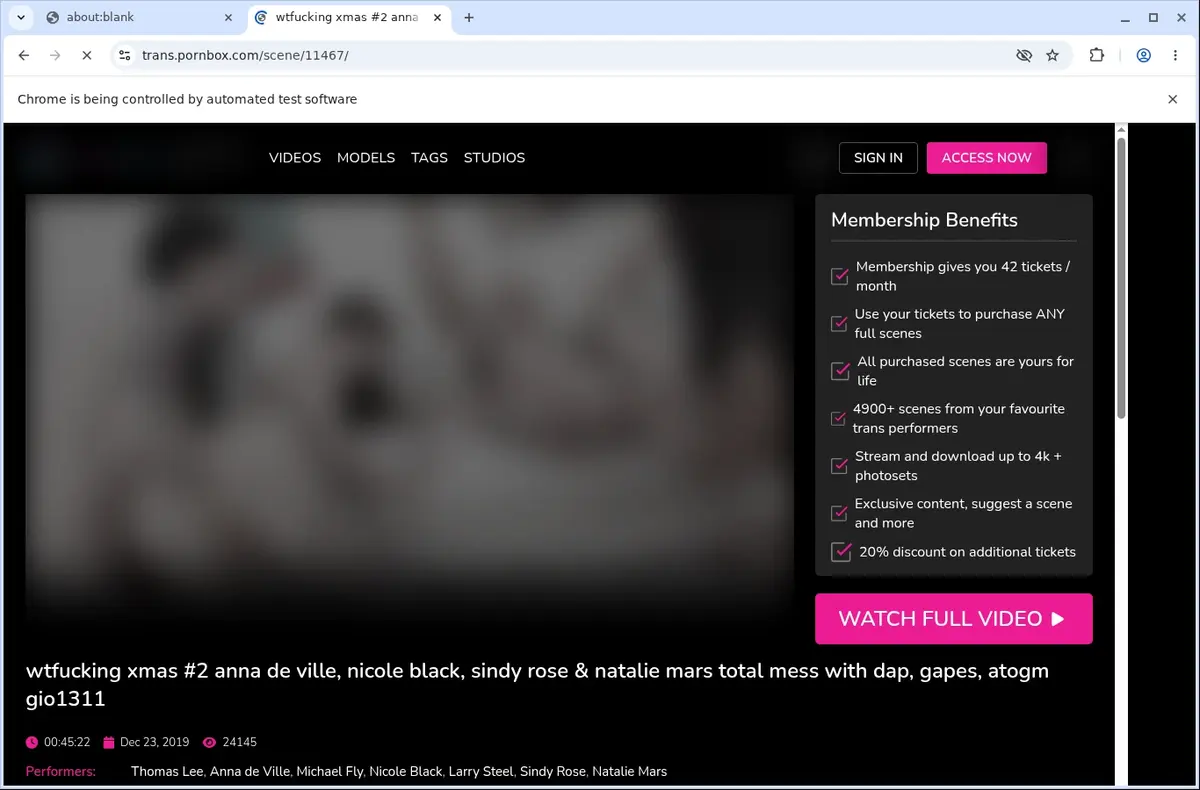Click checkmark beside '42 tickets / month'
The width and height of the screenshot is (1200, 790).
point(840,276)
